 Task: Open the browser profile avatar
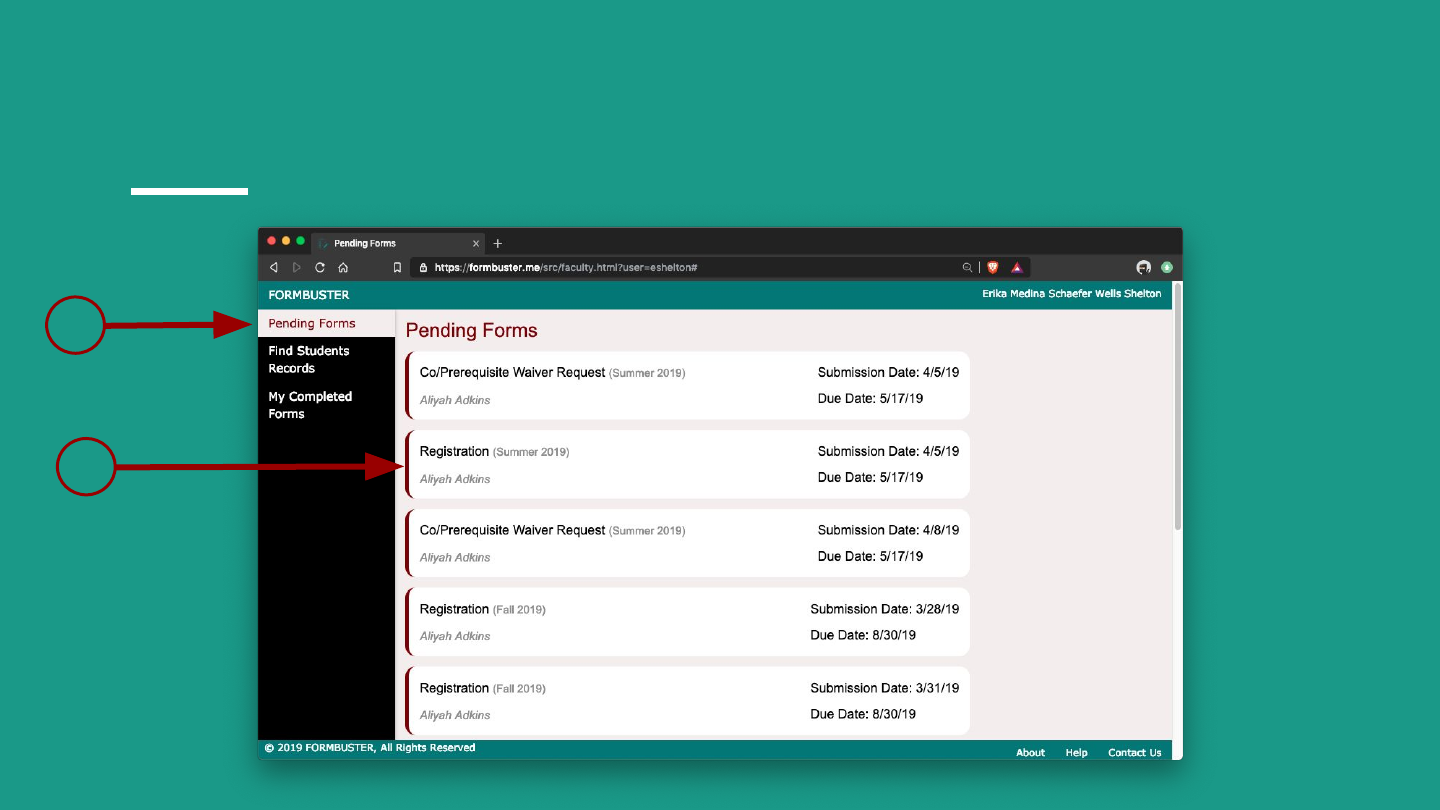[x=1144, y=268]
